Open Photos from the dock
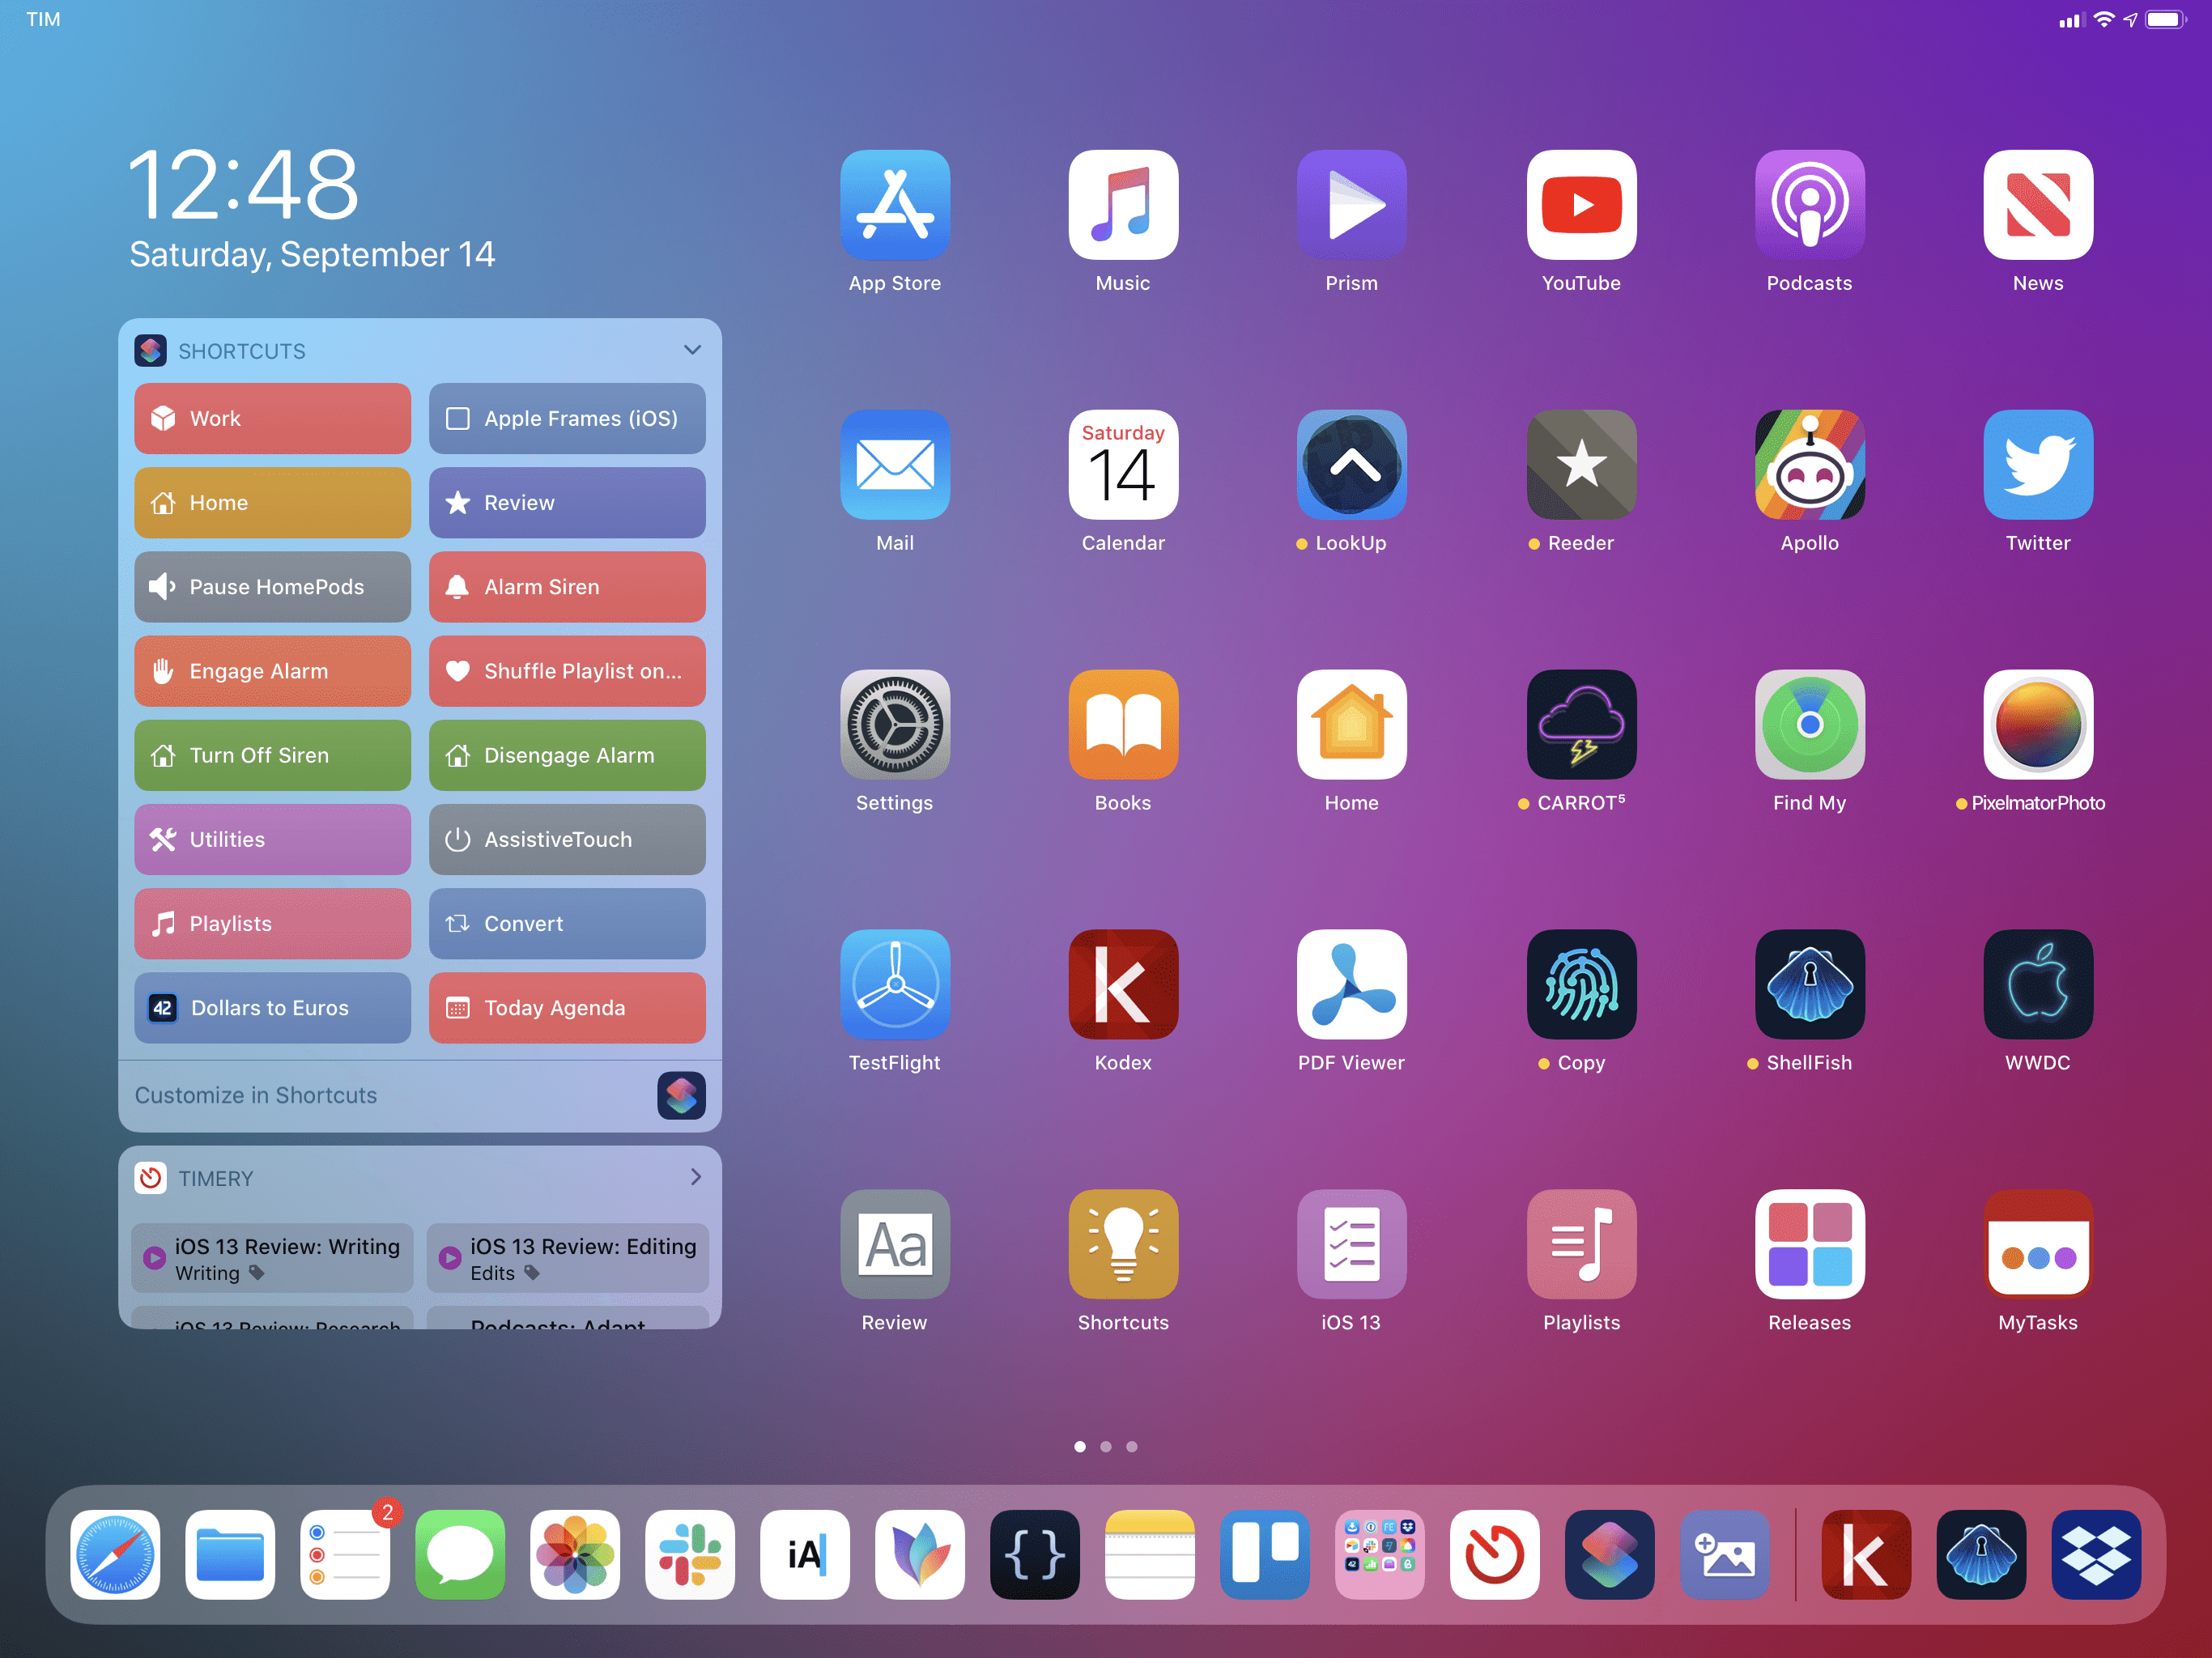This screenshot has height=1658, width=2212. pos(575,1555)
